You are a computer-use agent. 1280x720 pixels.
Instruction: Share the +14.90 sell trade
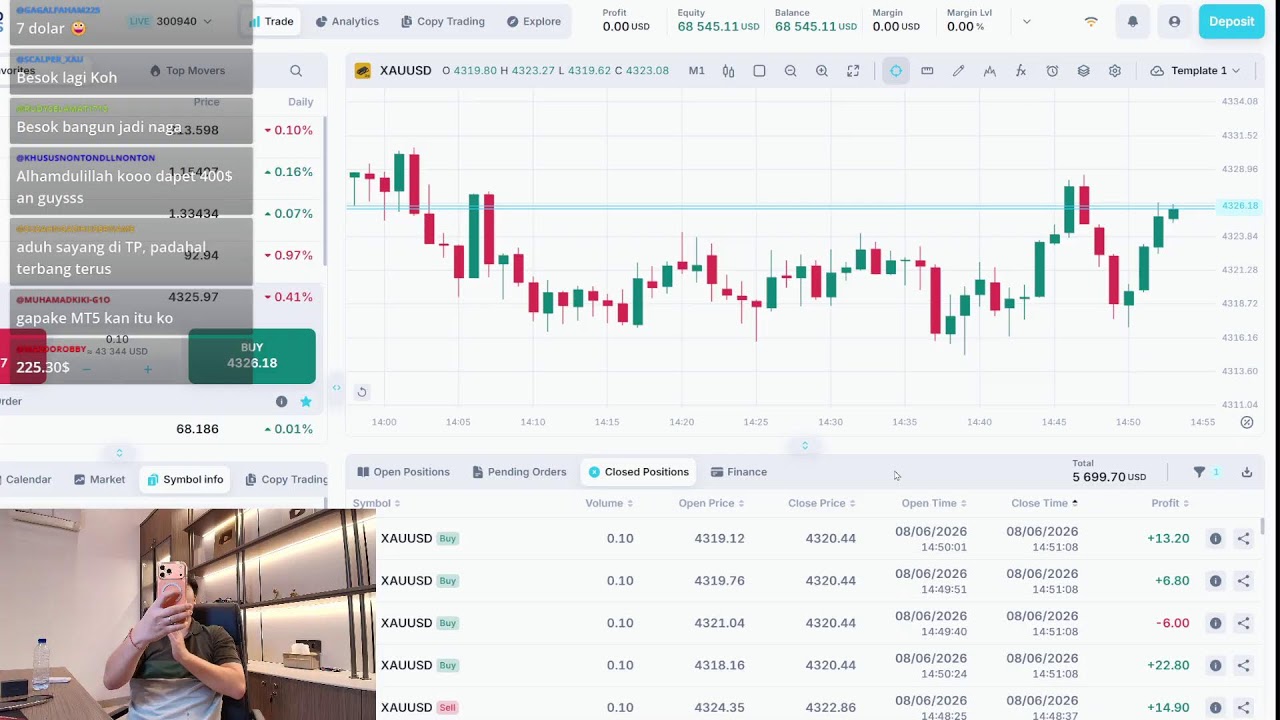(1244, 708)
